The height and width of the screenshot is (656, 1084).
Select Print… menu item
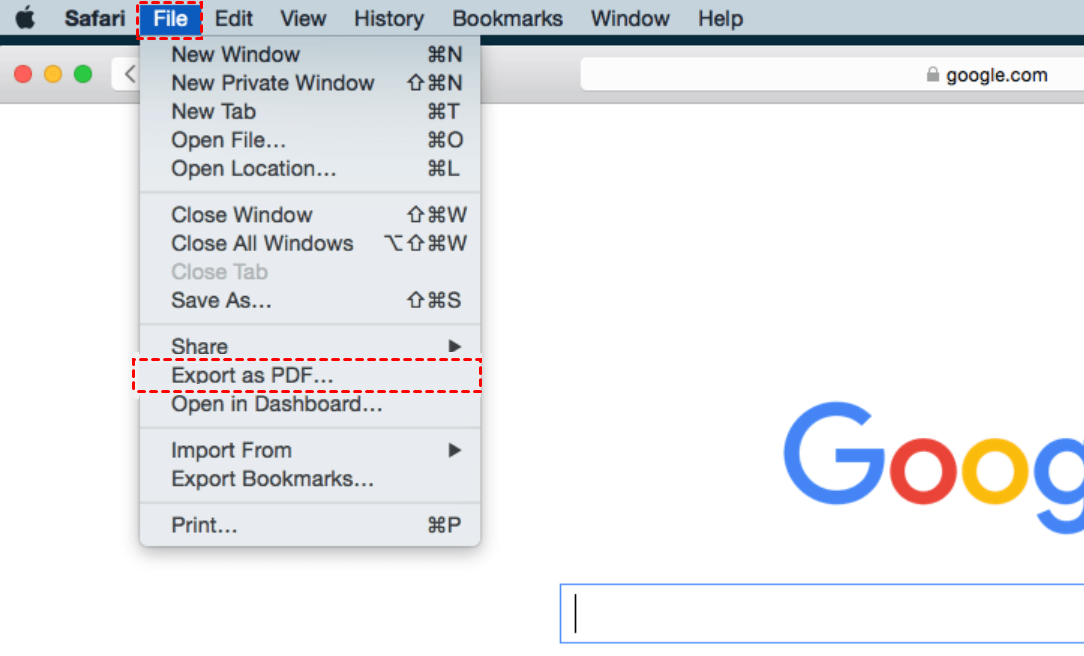pyautogui.click(x=310, y=525)
